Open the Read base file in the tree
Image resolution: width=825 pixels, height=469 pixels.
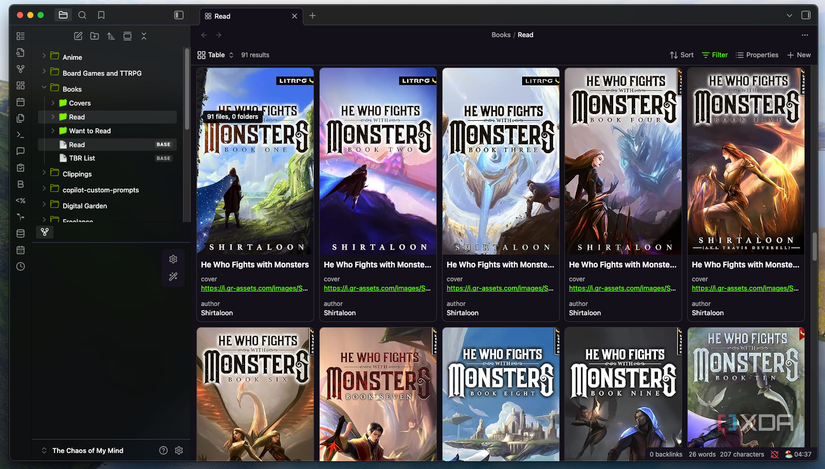click(107, 144)
